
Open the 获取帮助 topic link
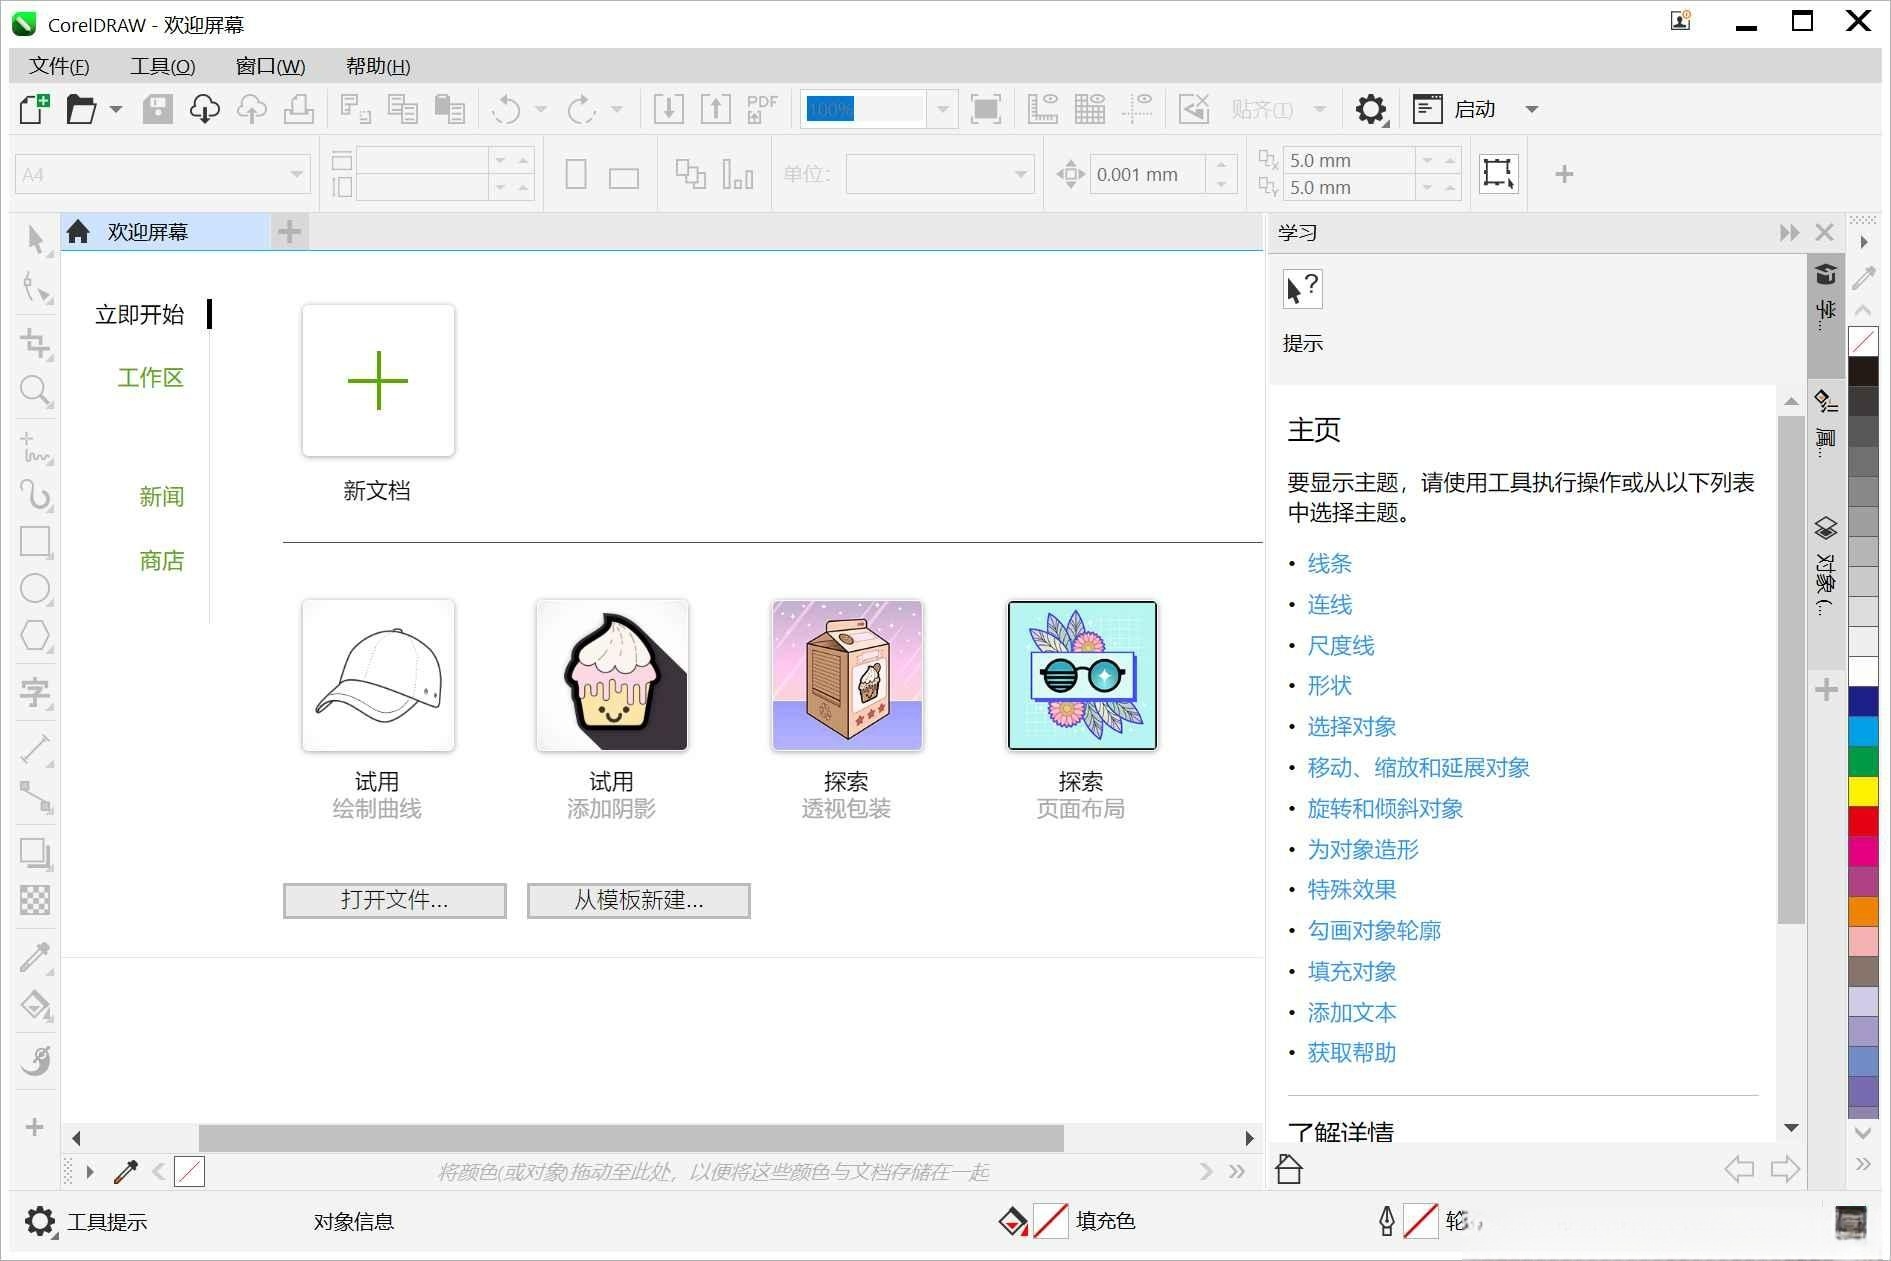[1351, 1053]
